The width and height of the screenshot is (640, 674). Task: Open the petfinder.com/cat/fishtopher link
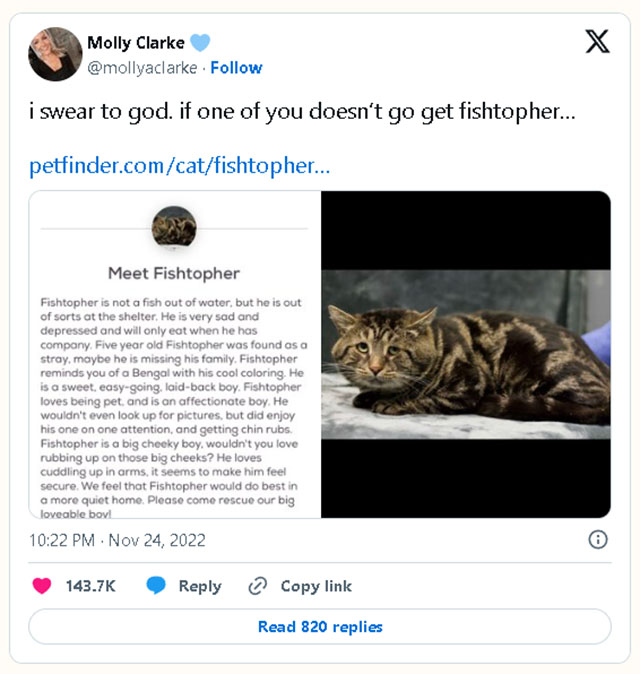pyautogui.click(x=179, y=165)
